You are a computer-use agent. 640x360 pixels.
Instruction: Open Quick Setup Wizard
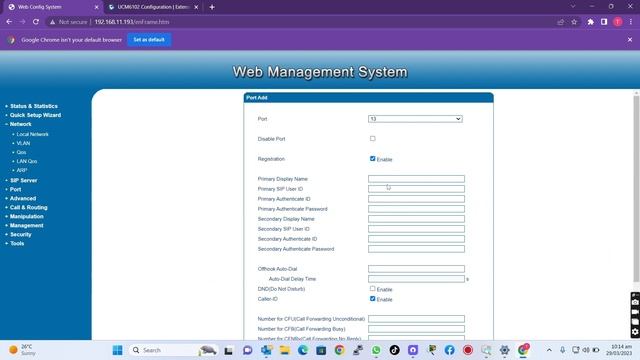click(x=36, y=115)
